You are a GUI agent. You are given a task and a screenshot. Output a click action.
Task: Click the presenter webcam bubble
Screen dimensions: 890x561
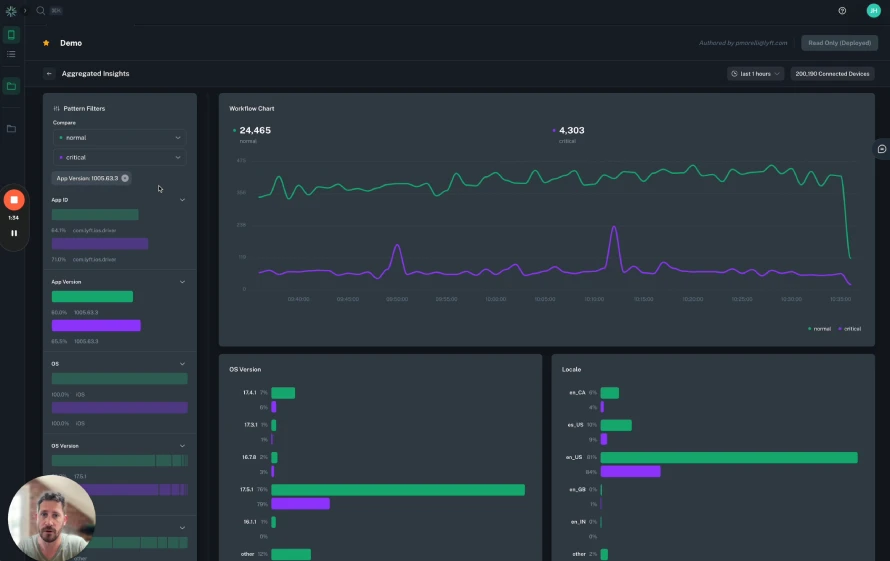click(x=52, y=517)
